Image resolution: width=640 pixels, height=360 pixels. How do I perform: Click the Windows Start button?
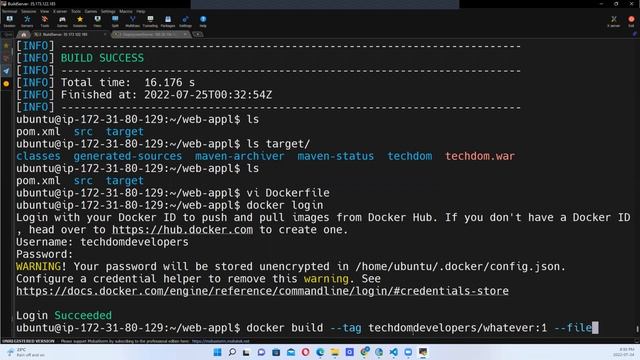218,352
